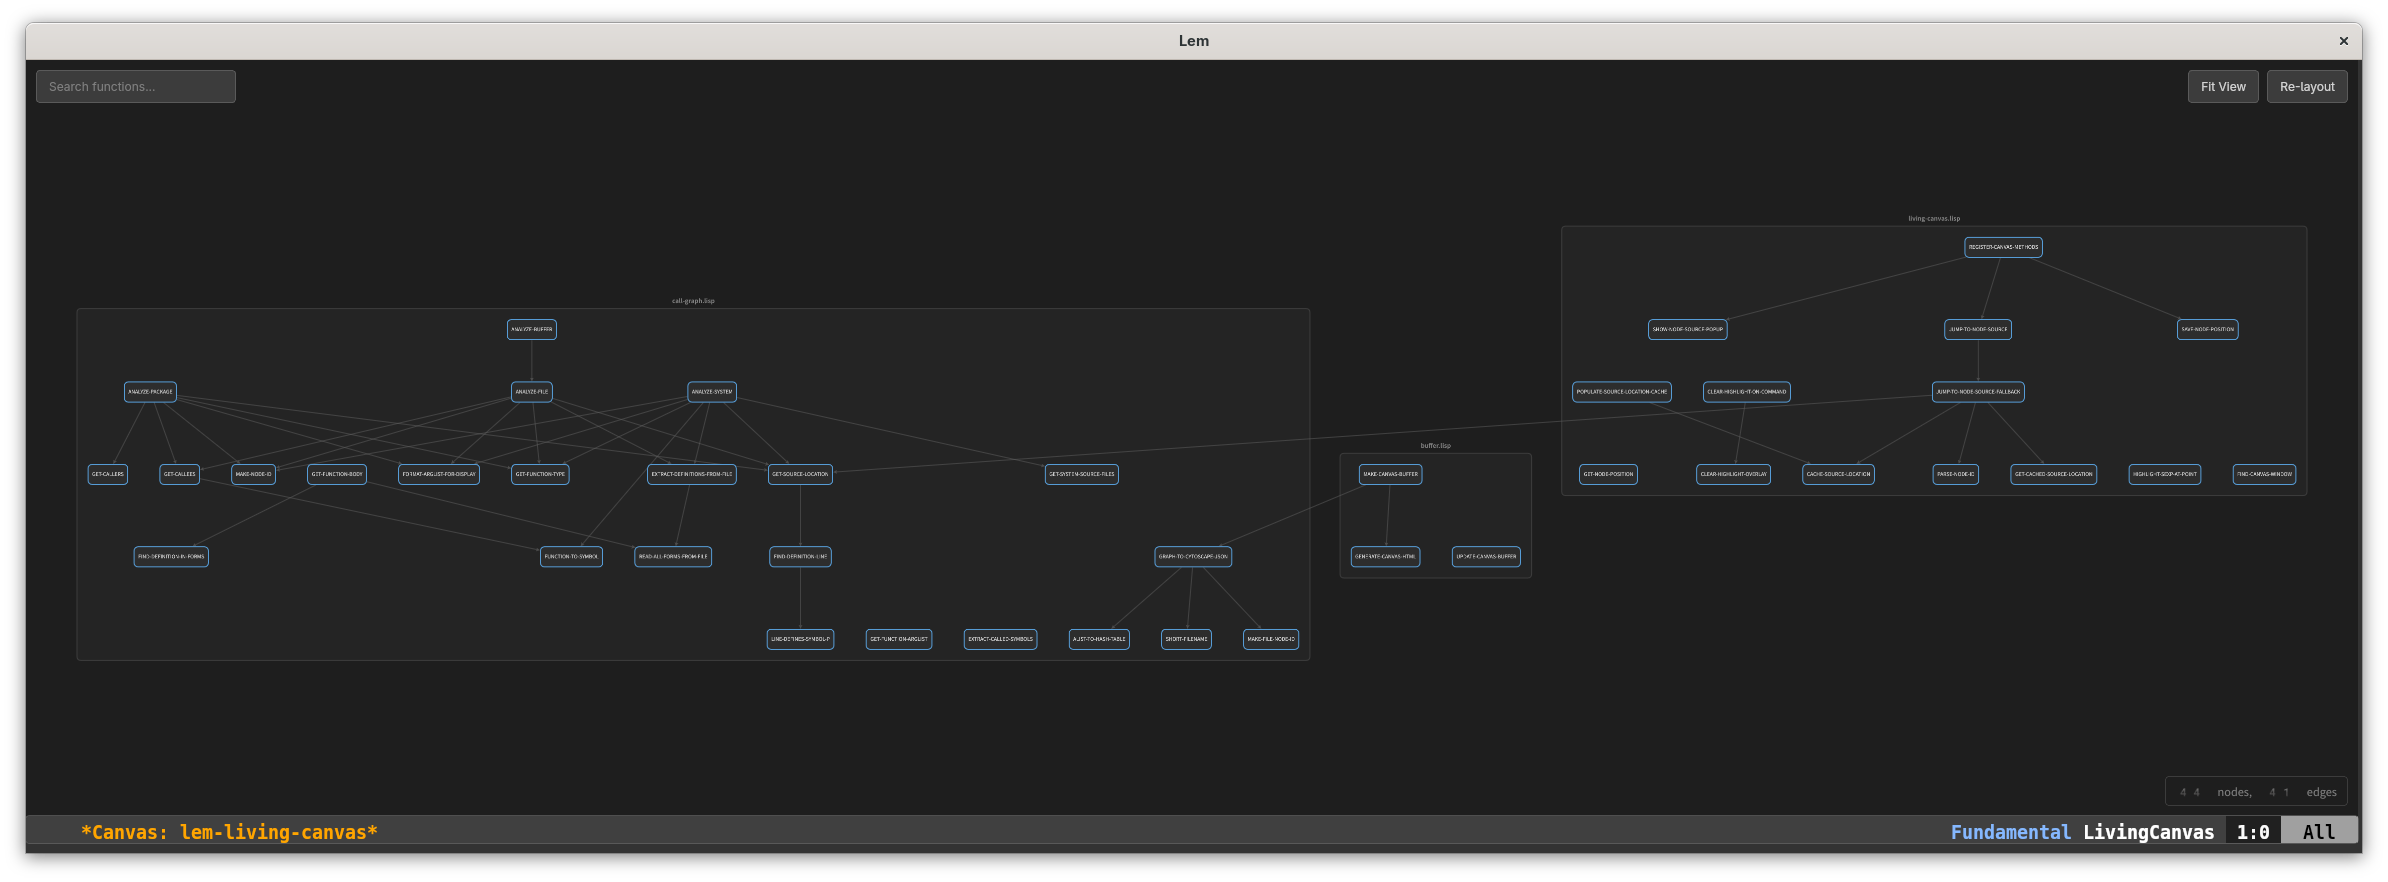2388x882 pixels.
Task: Click the UPDATE-CANVAS-BUFFER node
Action: point(1485,557)
